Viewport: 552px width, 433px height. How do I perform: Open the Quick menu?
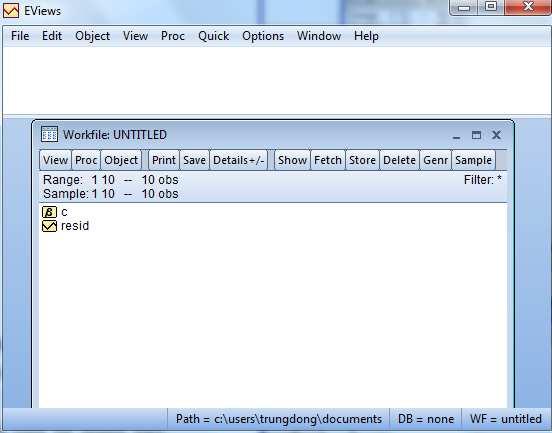pyautogui.click(x=214, y=36)
